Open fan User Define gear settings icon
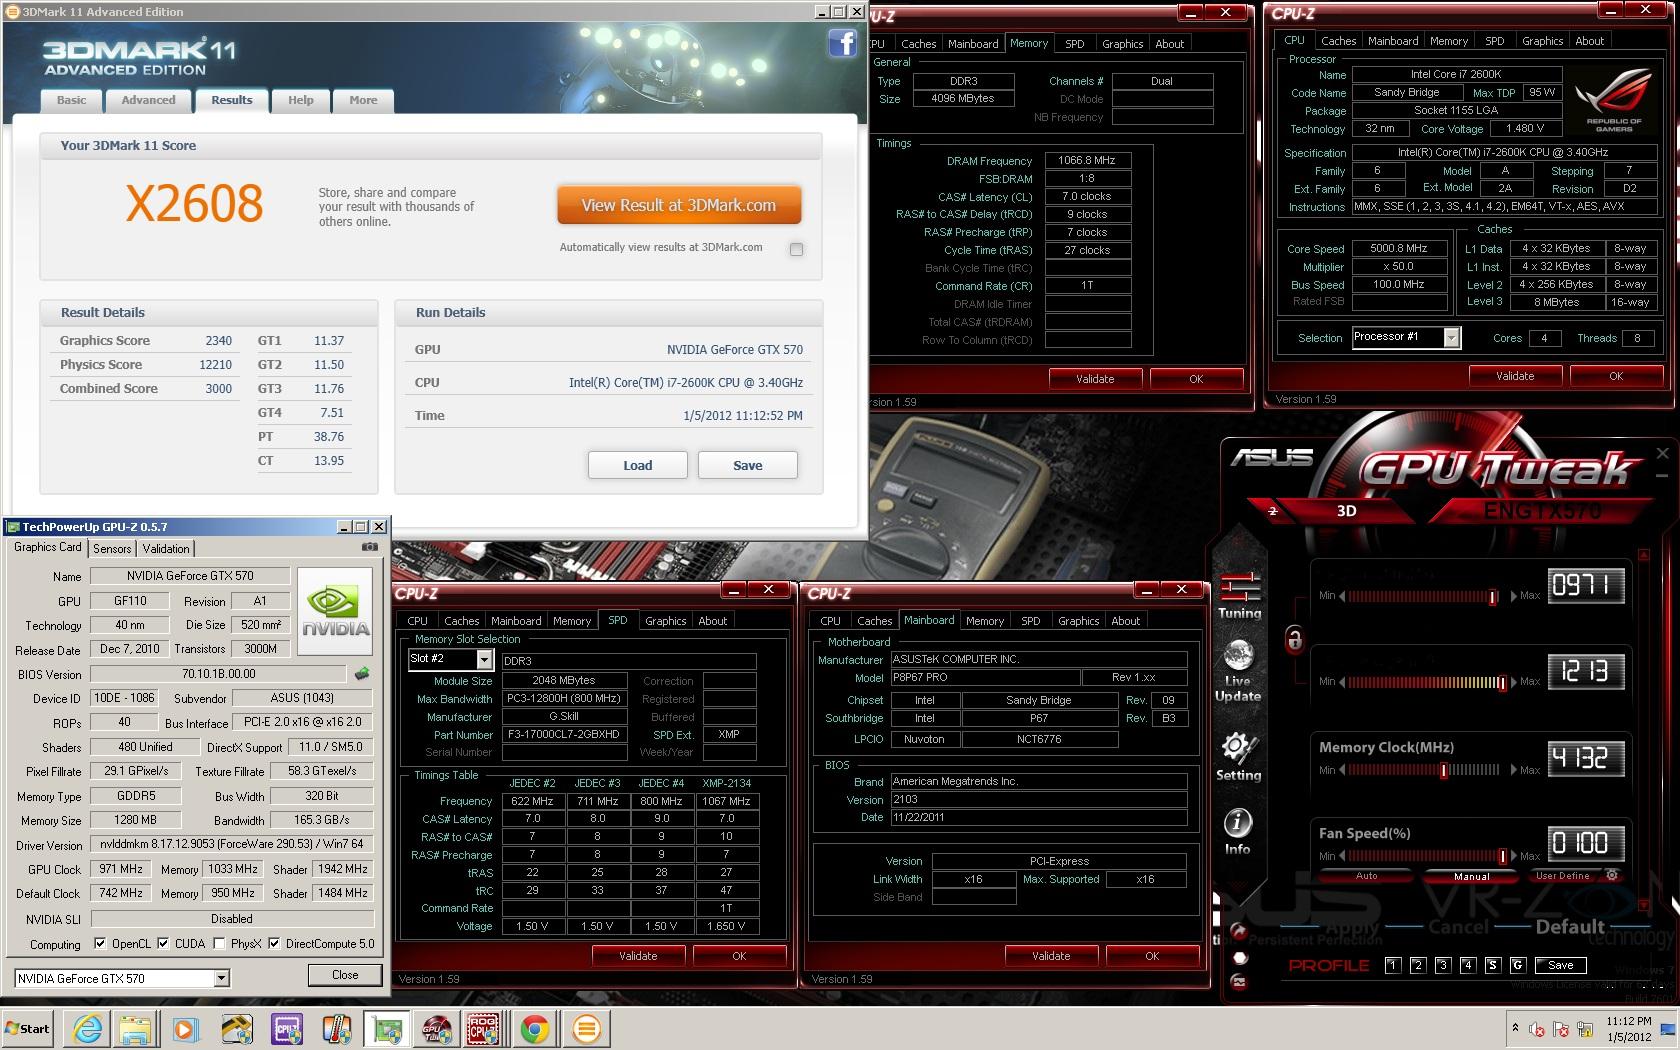1680x1050 pixels. 1612,875
